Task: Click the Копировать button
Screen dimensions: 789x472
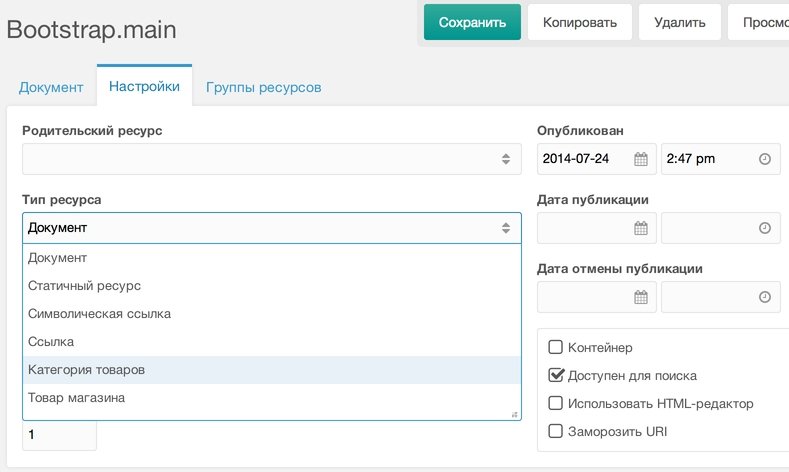Action: click(580, 22)
